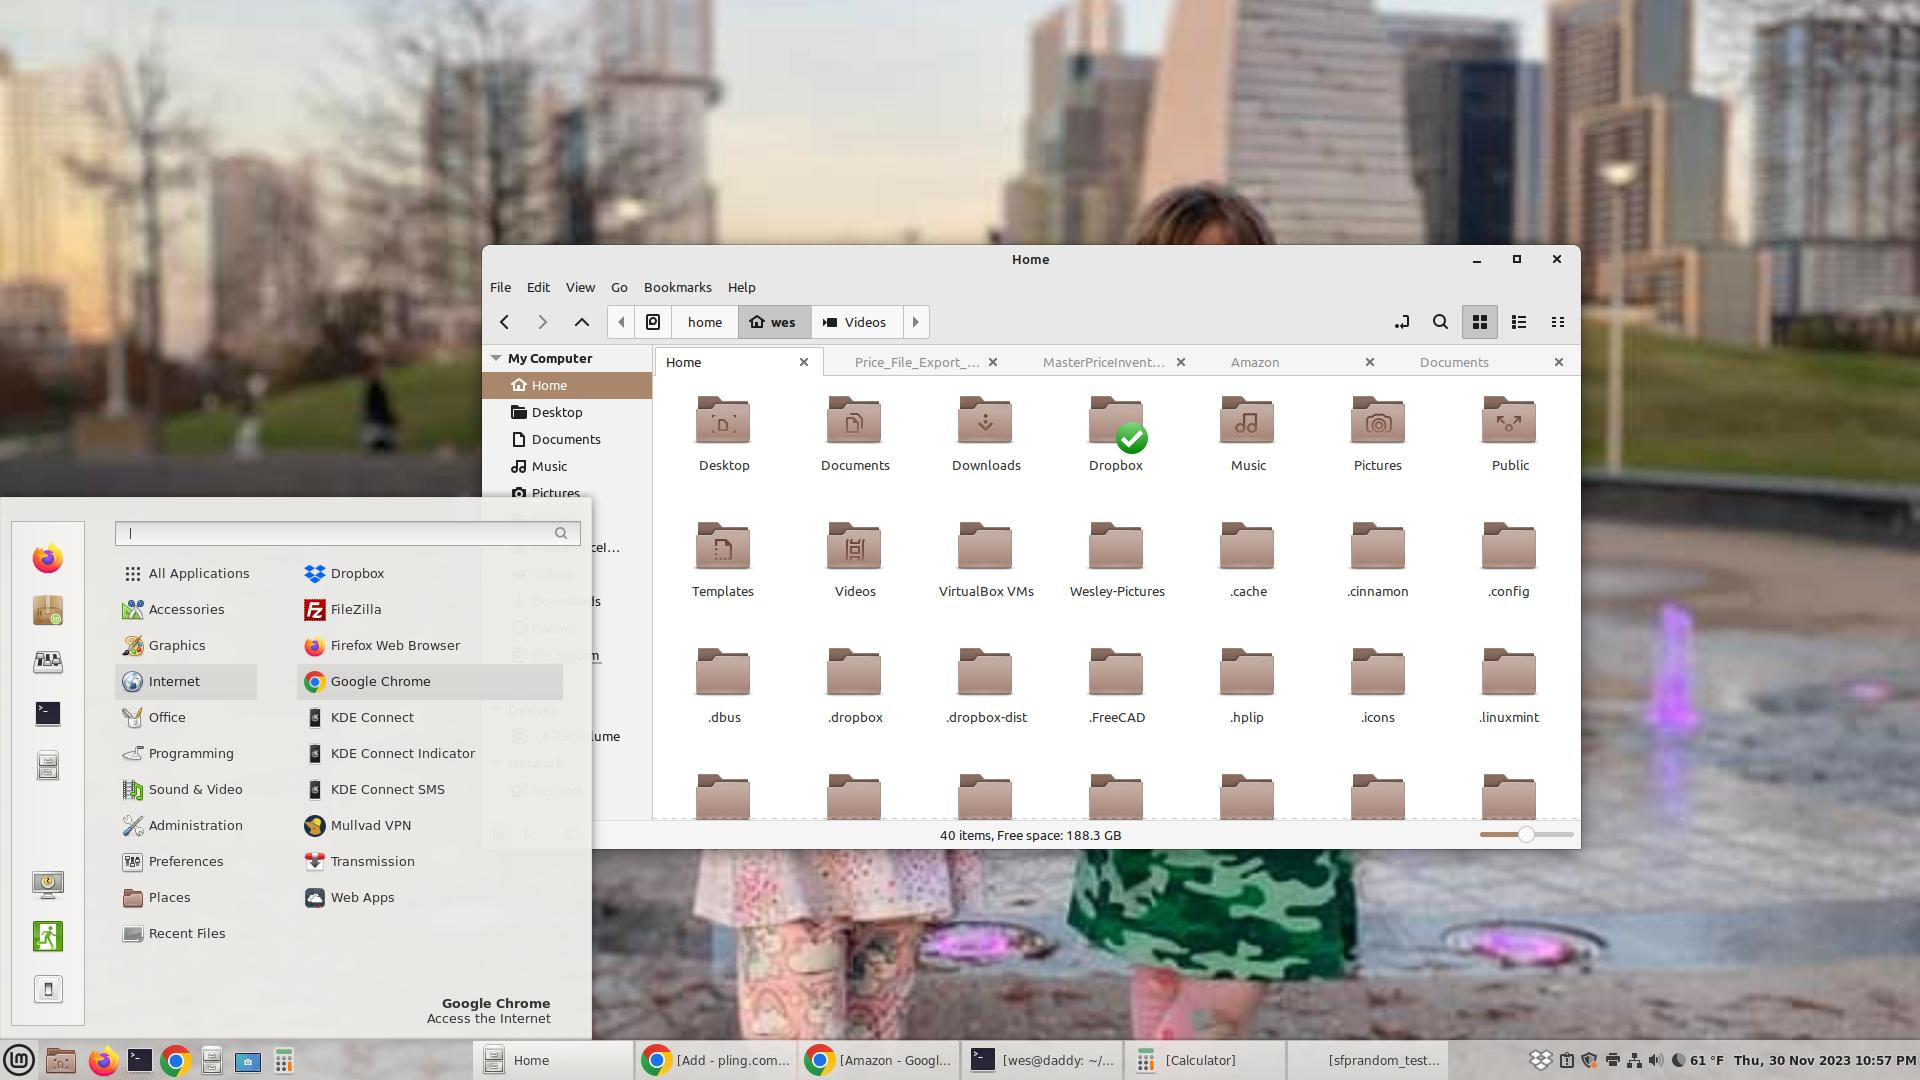Open the Go menu

point(619,287)
